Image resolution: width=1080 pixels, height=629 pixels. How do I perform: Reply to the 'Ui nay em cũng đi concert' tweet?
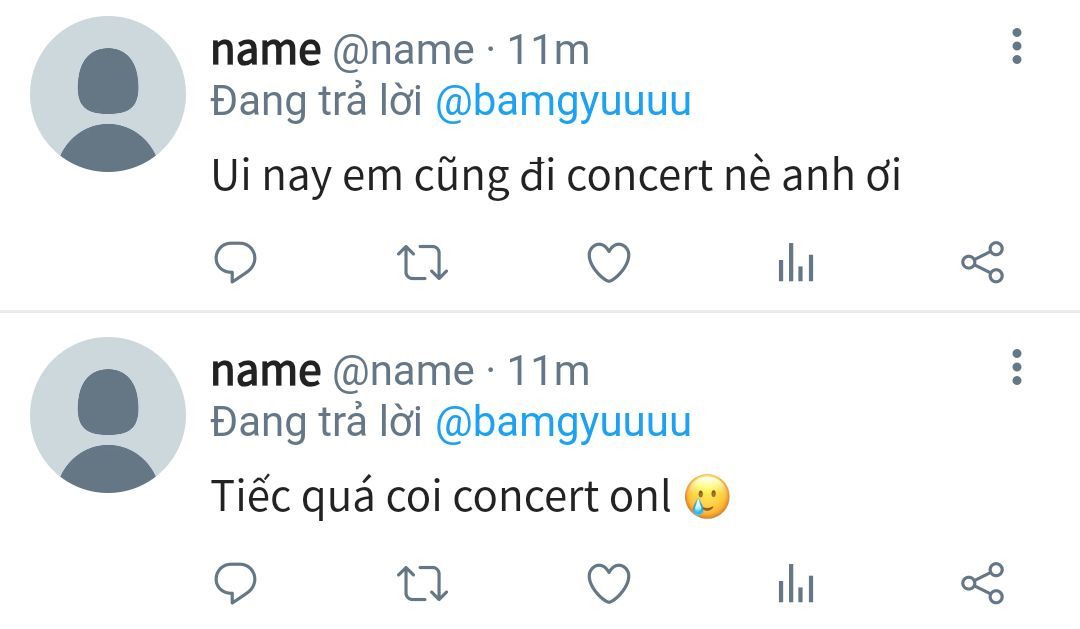[x=236, y=262]
